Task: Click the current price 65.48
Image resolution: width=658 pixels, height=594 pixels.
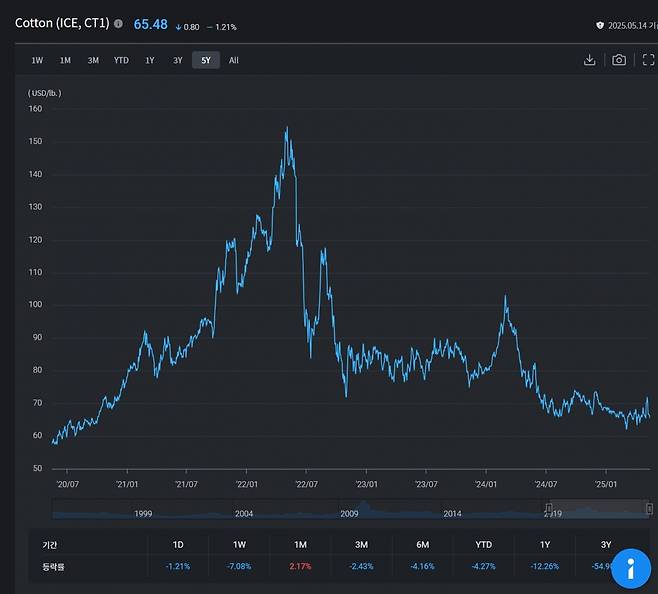Action: (150, 23)
